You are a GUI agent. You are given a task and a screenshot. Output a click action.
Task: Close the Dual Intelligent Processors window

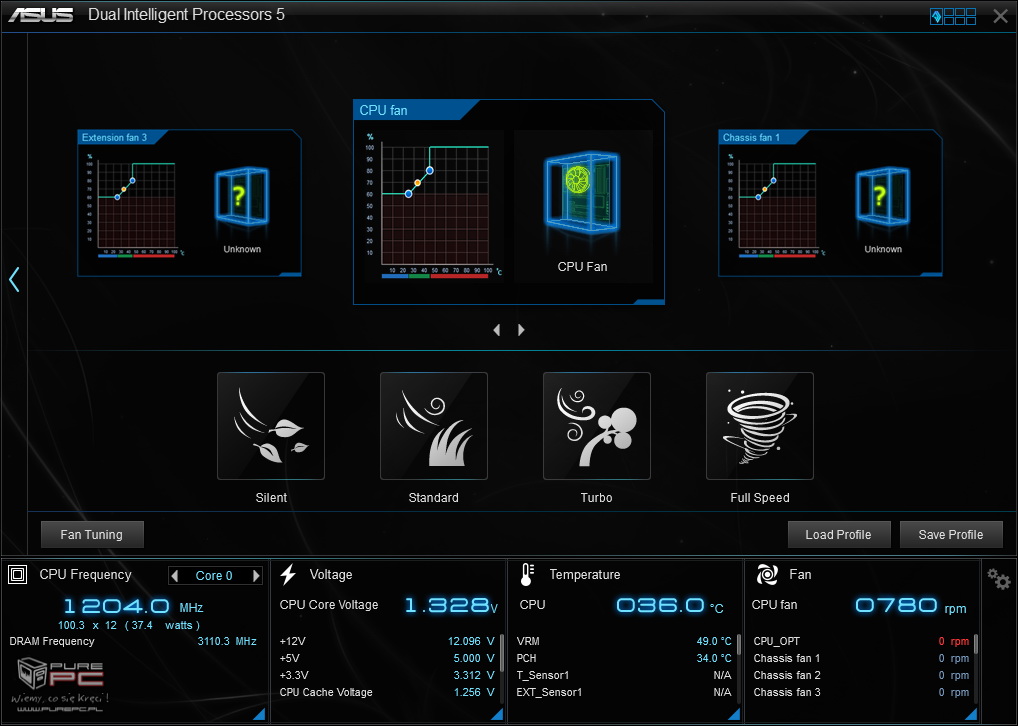click(x=1000, y=16)
